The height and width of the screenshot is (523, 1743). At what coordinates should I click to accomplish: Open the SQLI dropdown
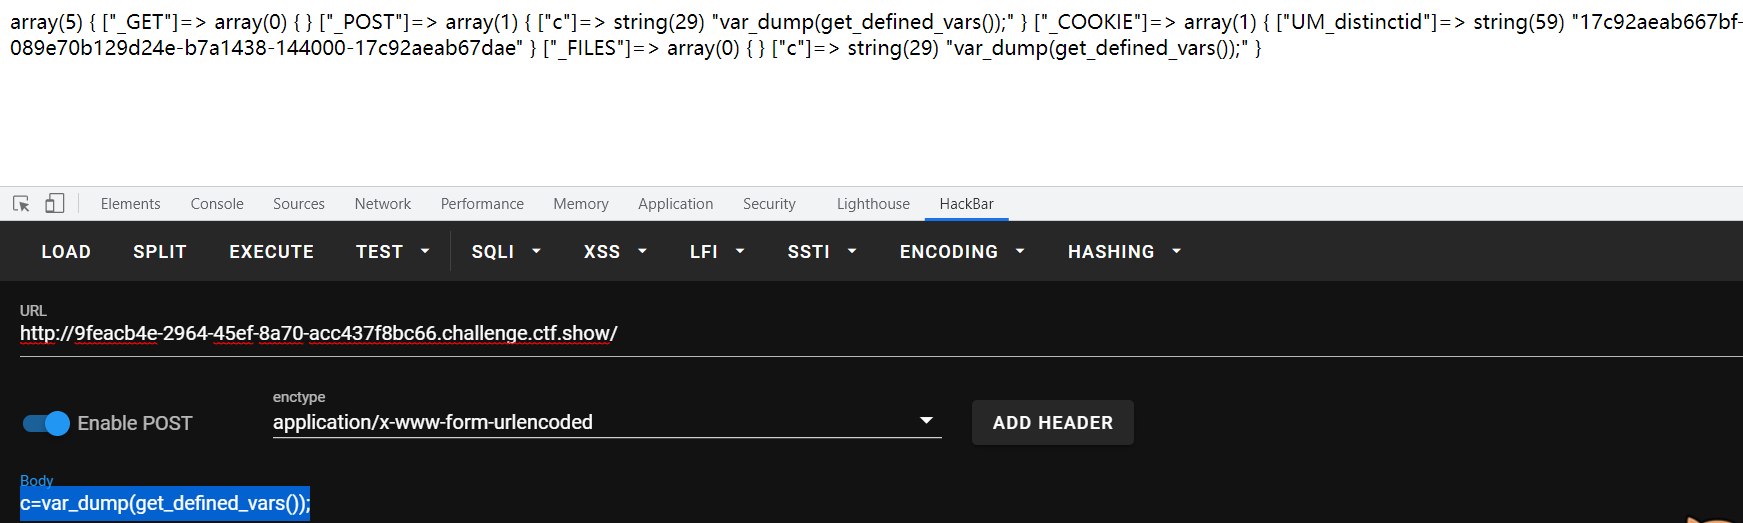click(505, 252)
